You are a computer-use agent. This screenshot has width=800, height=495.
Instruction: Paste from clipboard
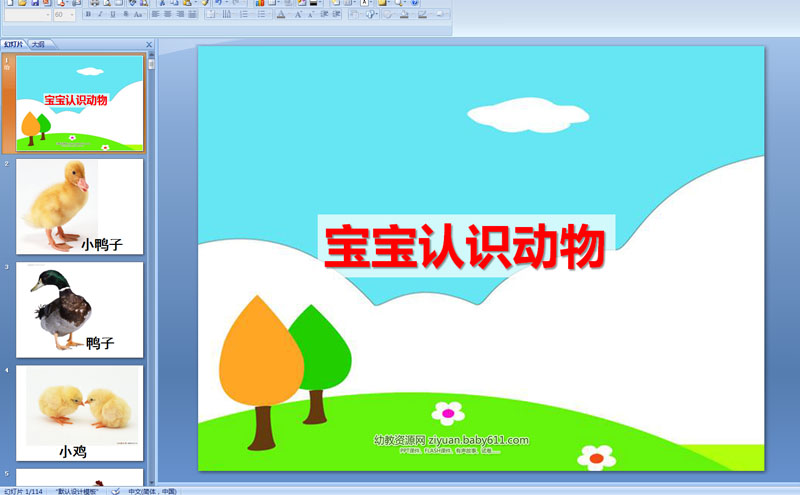click(187, 3)
